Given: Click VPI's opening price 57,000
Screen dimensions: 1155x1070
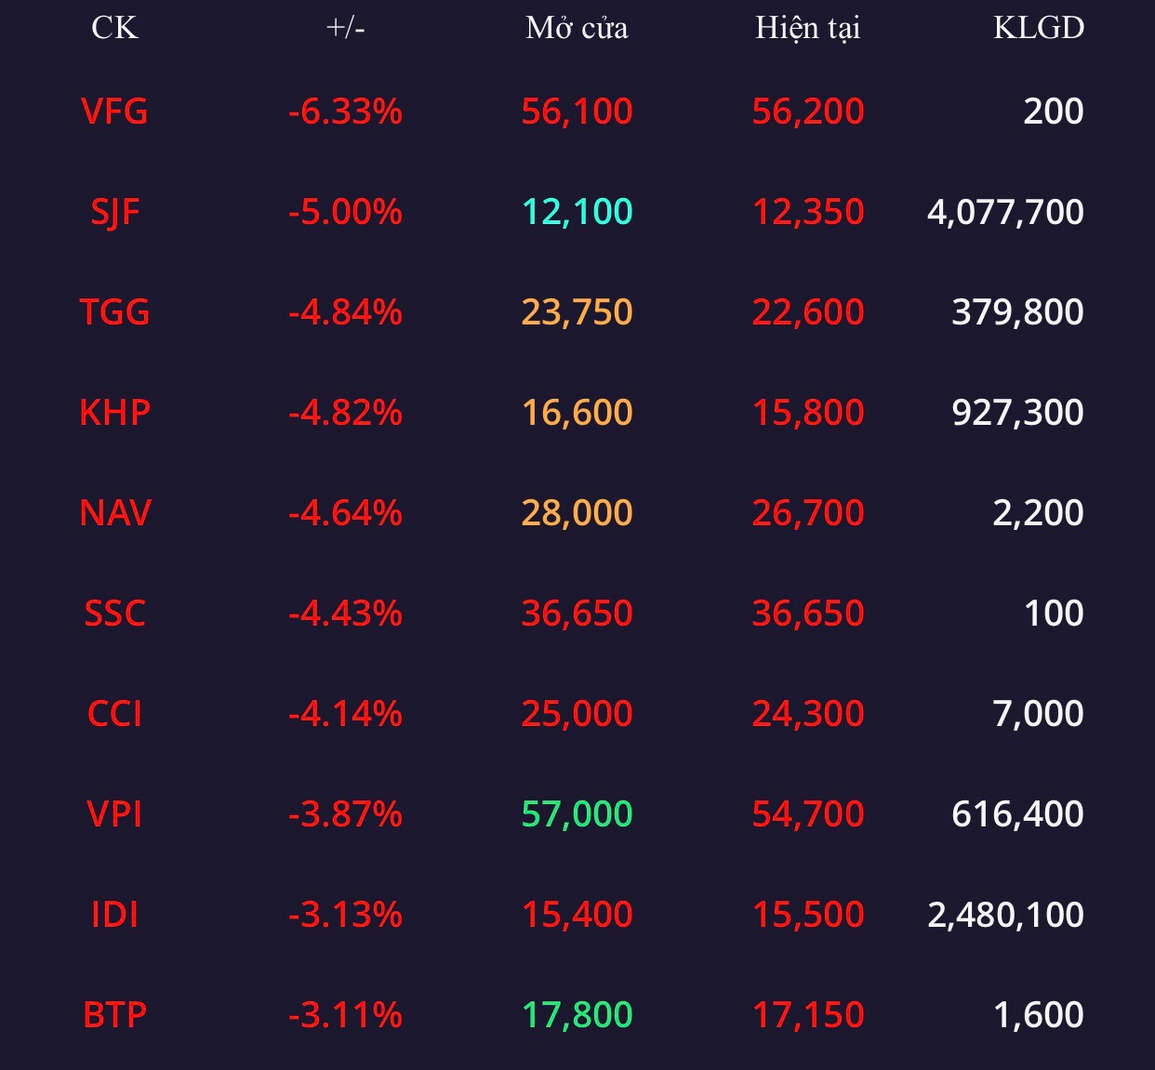Looking at the screenshot, I should pyautogui.click(x=577, y=814).
